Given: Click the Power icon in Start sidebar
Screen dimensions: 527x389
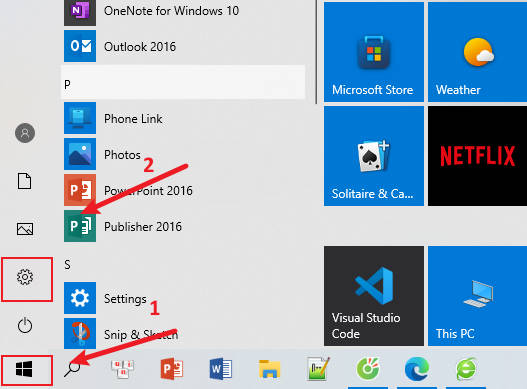Looking at the screenshot, I should (25, 325).
